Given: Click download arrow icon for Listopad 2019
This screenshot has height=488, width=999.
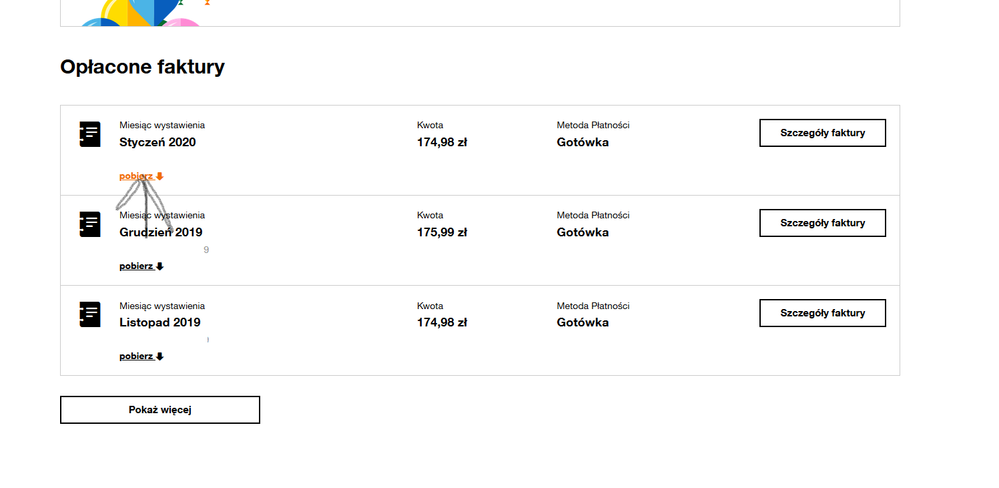Looking at the screenshot, I should click(160, 357).
